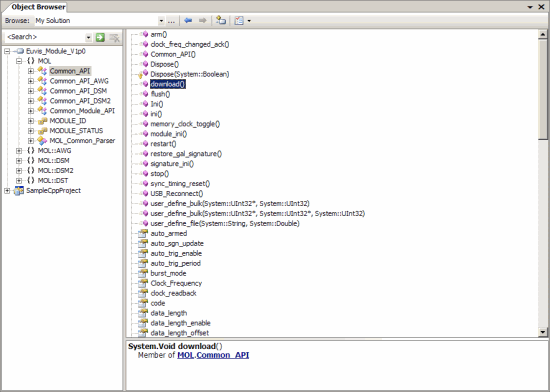The height and width of the screenshot is (392, 550).
Task: Select the USB_Reconnect() method
Action: click(177, 194)
